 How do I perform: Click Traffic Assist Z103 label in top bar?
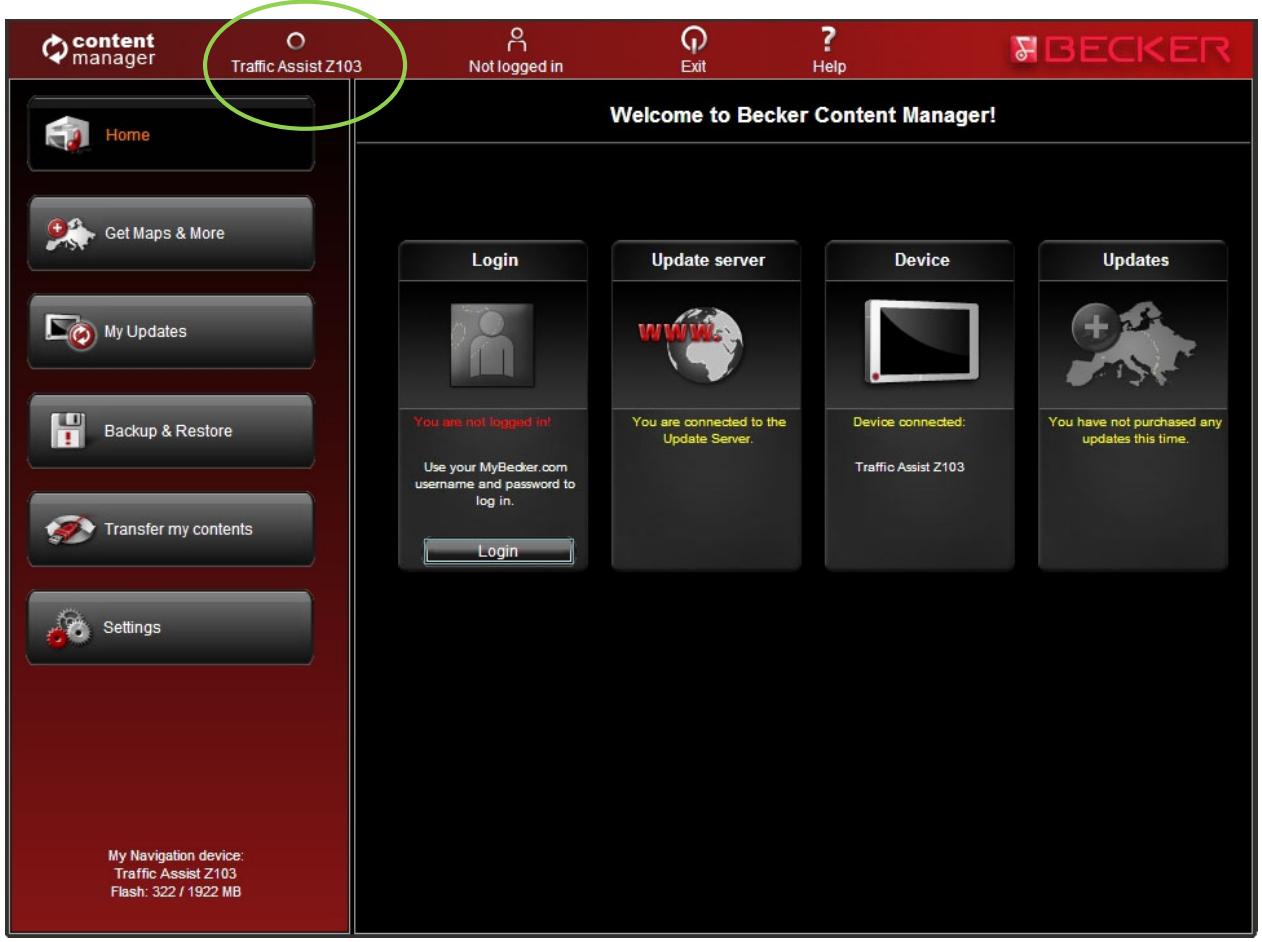pos(296,68)
